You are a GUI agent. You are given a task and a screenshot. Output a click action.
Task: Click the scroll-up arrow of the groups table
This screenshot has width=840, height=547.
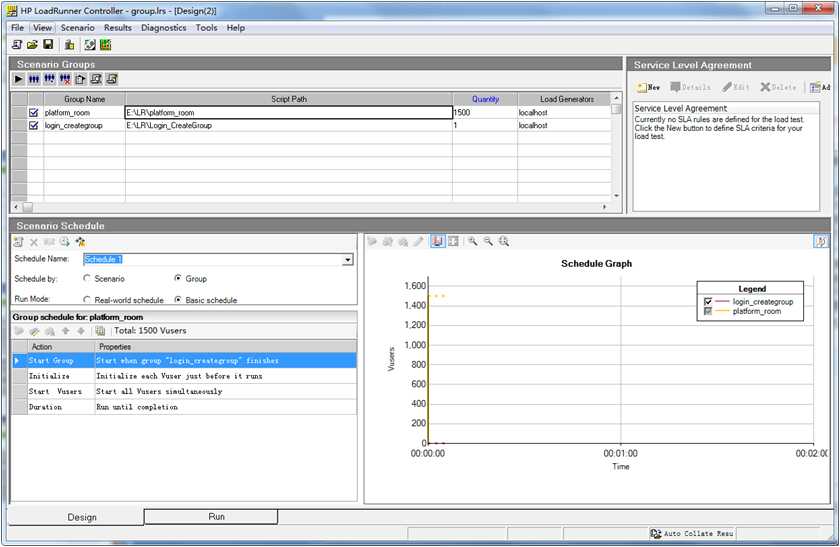pos(617,98)
